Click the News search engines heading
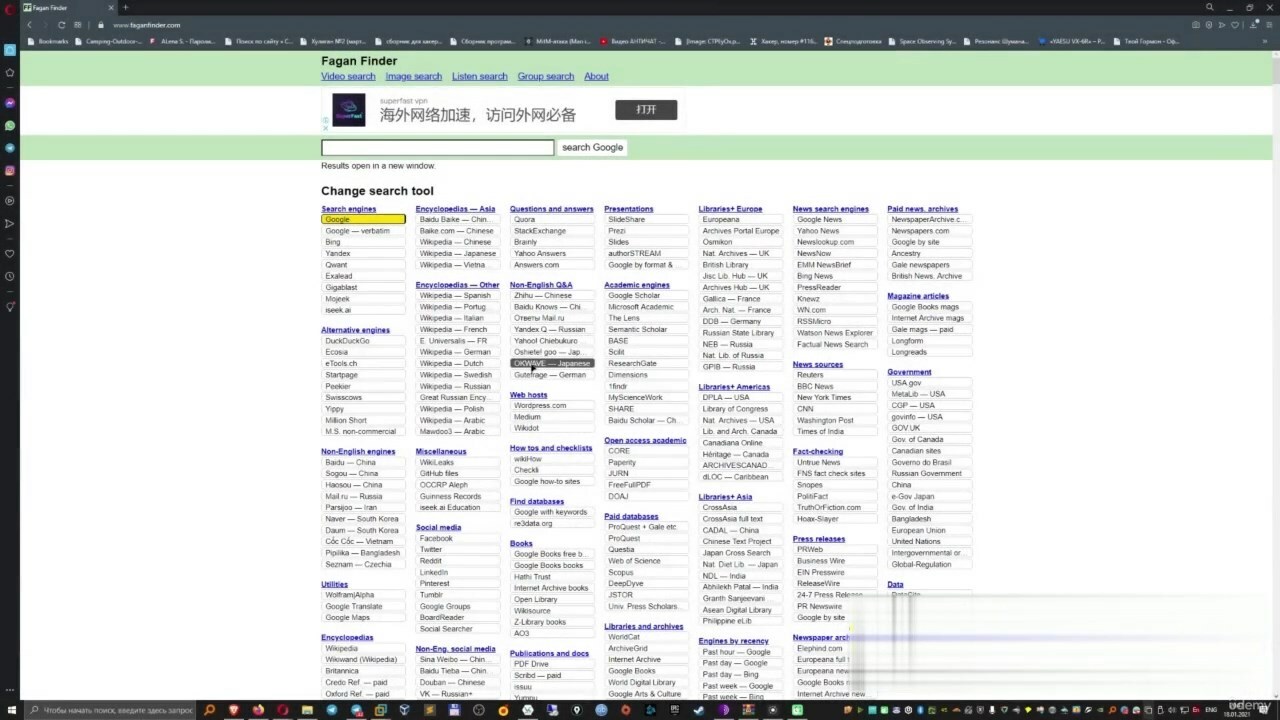 pyautogui.click(x=831, y=209)
